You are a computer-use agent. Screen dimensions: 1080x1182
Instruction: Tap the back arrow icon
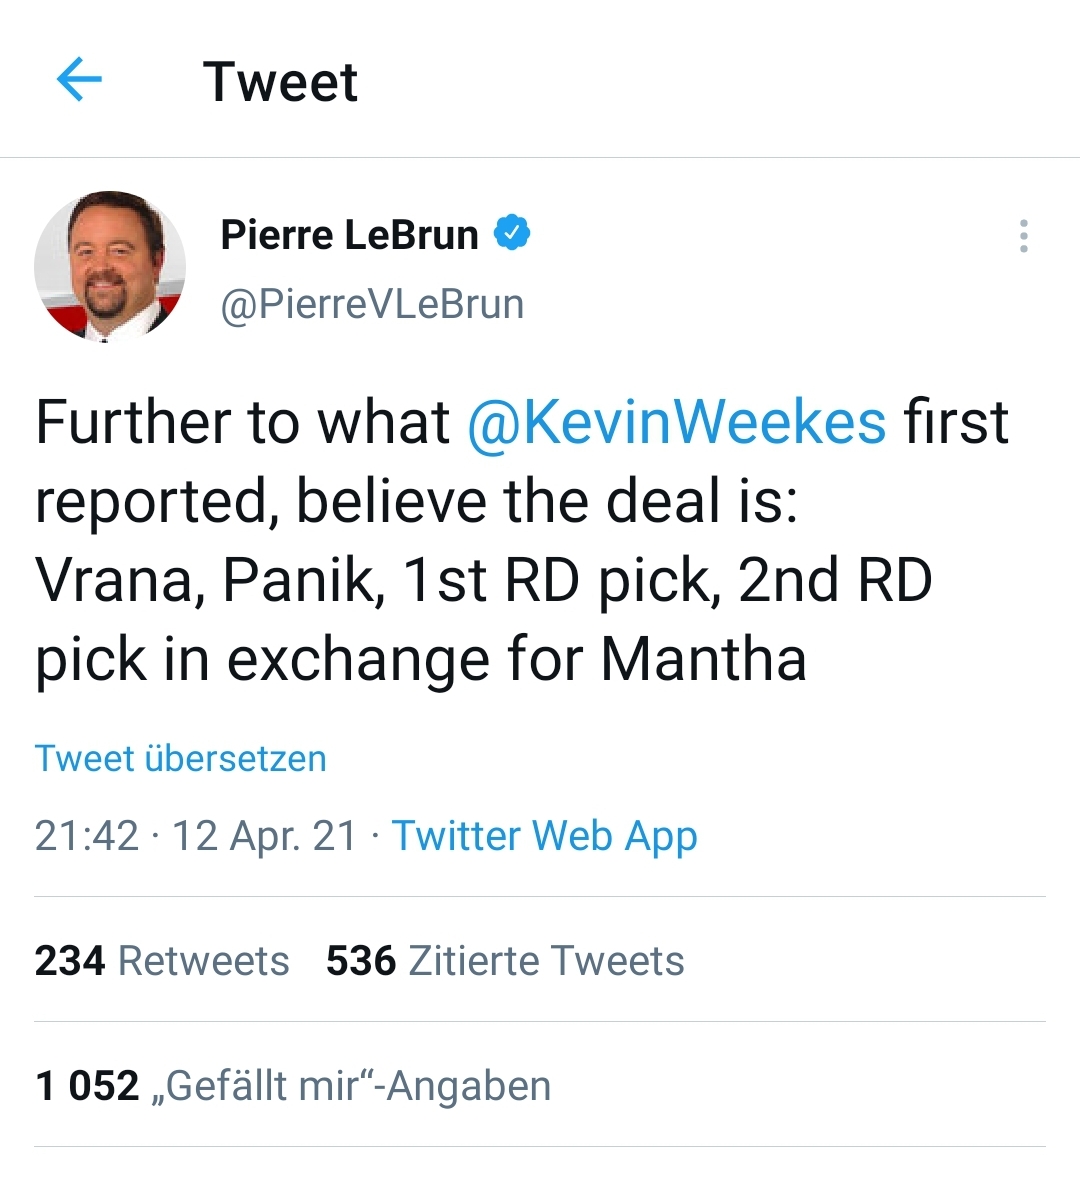click(x=79, y=80)
